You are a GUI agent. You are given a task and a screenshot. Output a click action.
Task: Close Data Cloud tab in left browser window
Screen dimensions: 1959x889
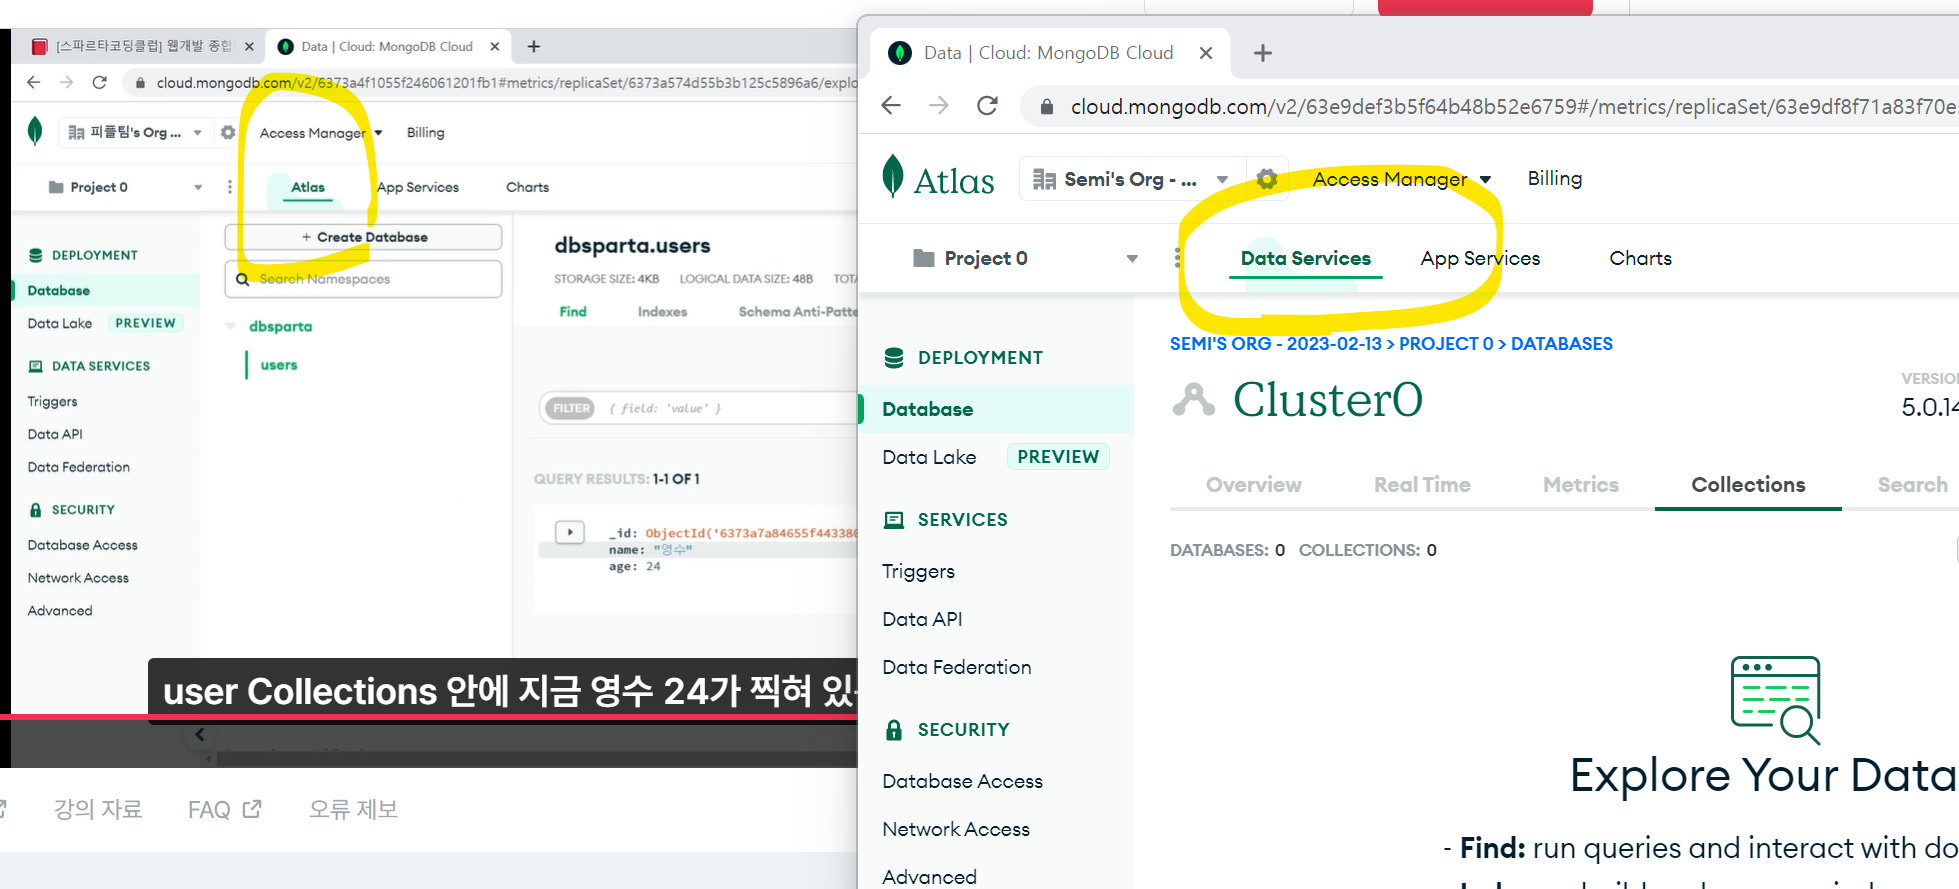(x=495, y=46)
